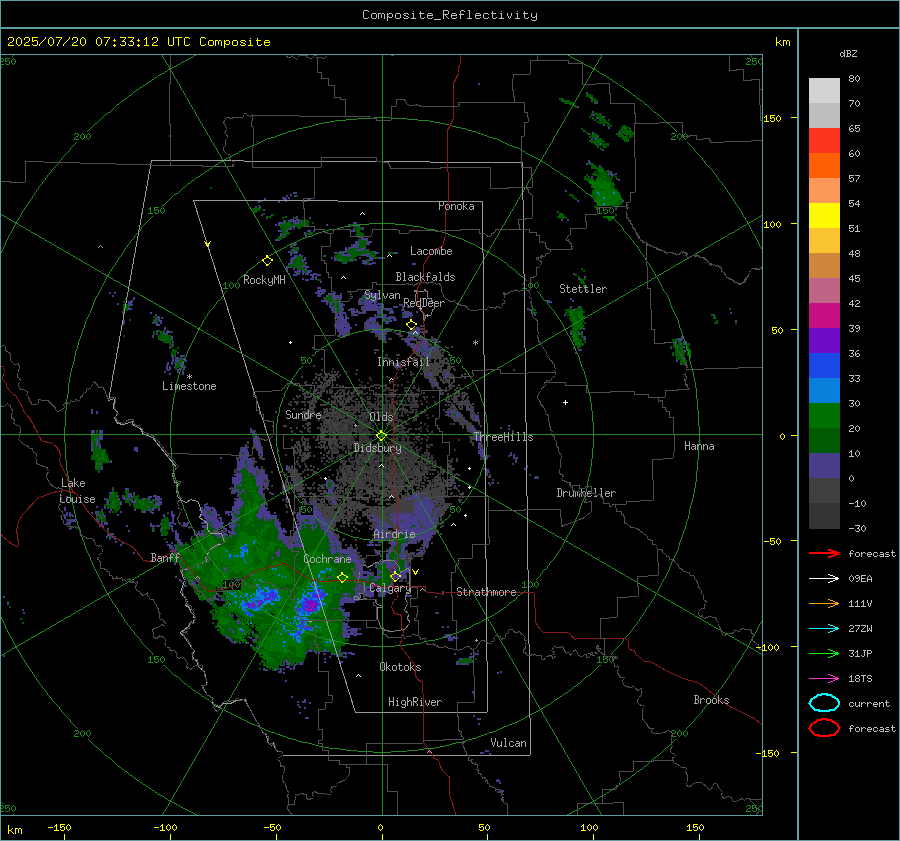Click the -150 tick on the bottom axis
900x841 pixels.
coord(59,828)
